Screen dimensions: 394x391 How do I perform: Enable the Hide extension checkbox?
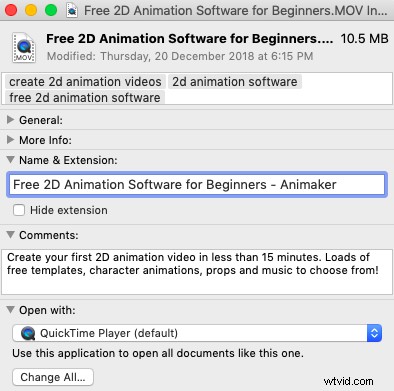coord(19,210)
